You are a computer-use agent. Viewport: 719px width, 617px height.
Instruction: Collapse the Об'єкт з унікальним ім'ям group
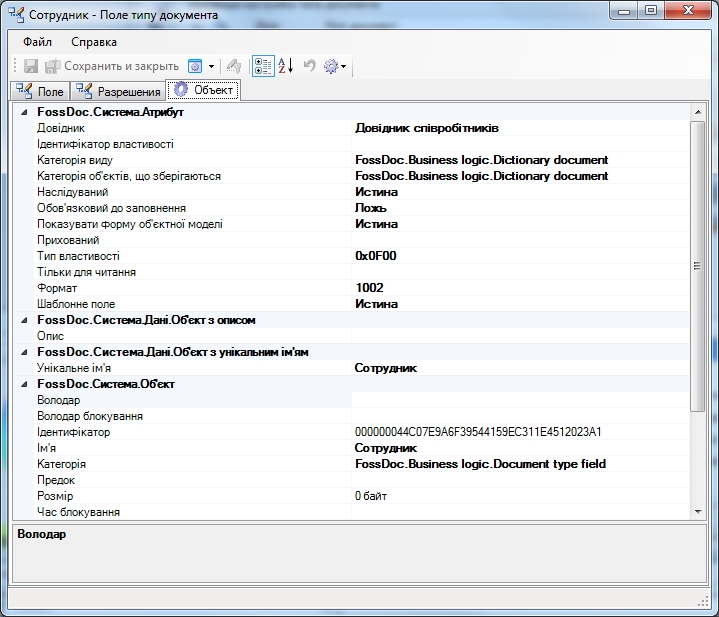[24, 353]
